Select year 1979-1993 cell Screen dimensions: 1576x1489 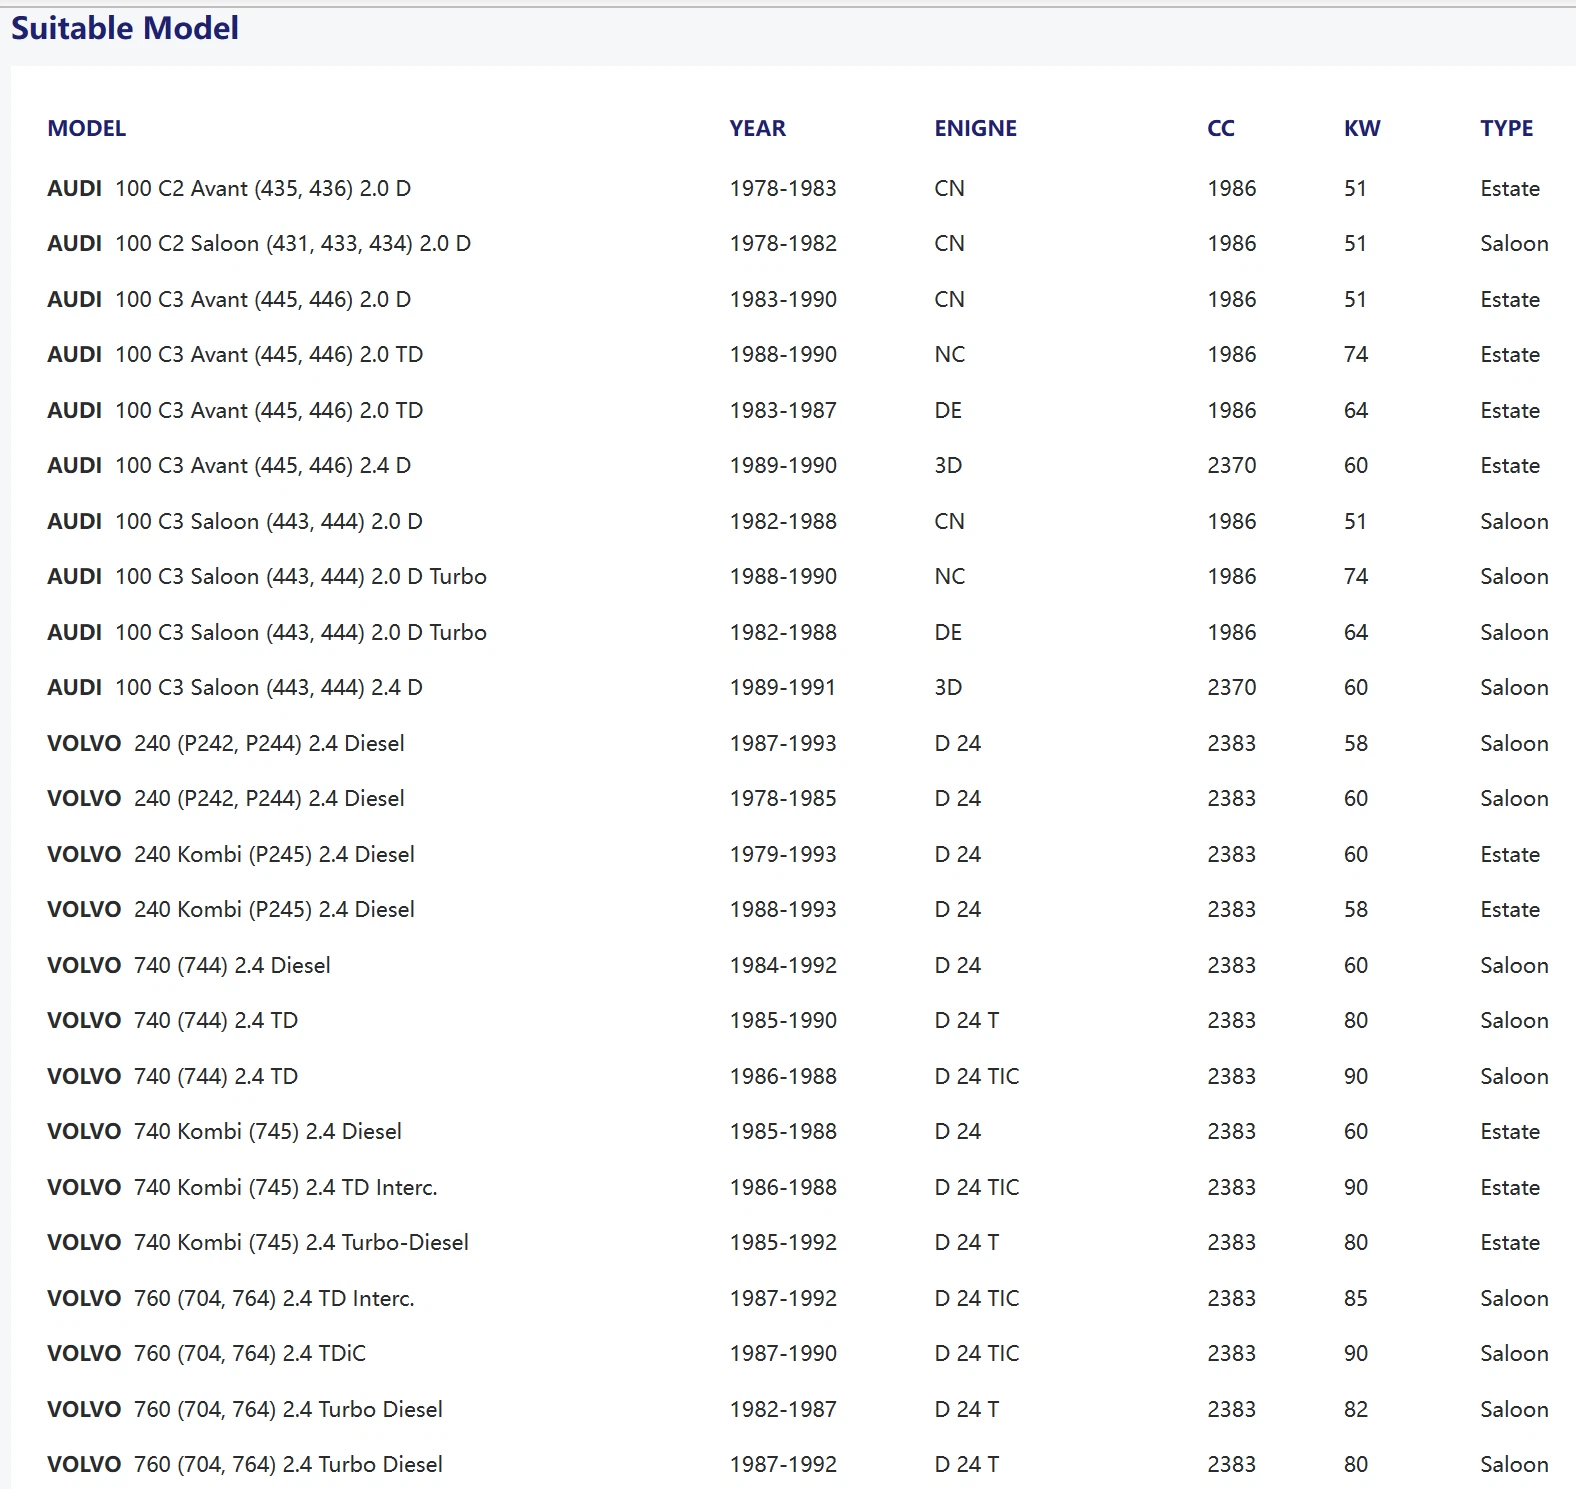point(783,854)
